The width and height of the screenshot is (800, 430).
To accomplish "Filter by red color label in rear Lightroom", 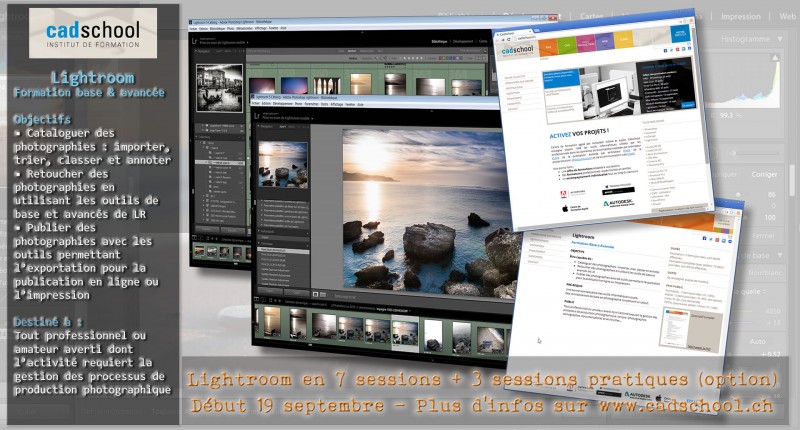I will point(440,58).
